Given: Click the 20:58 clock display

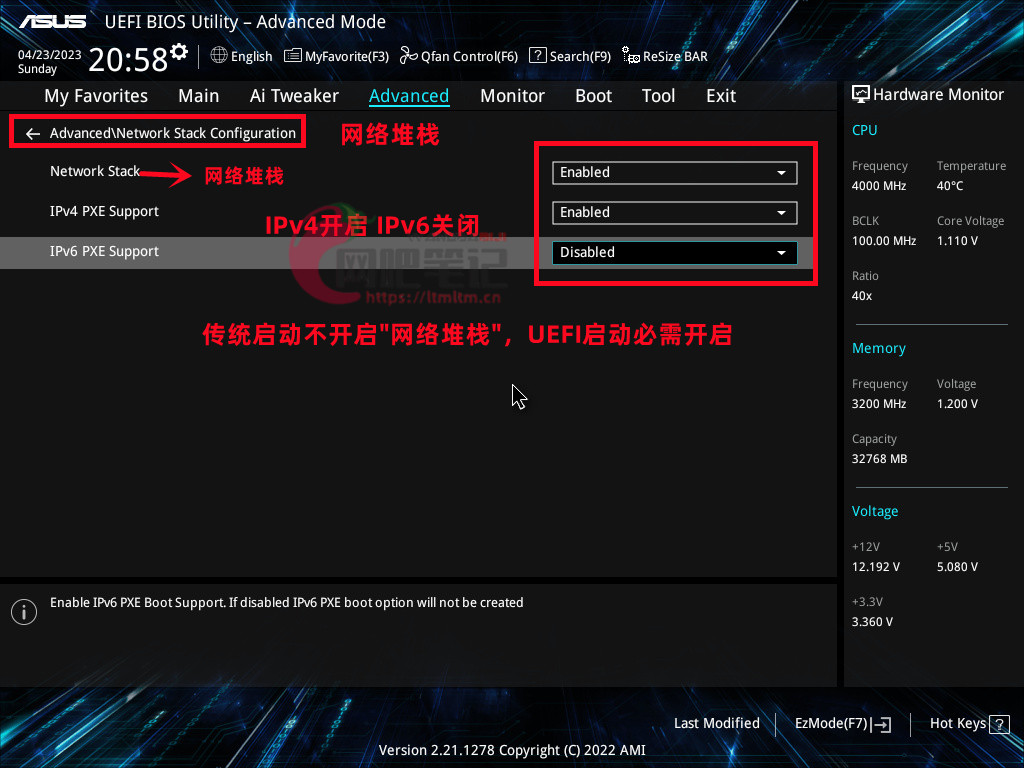Looking at the screenshot, I should pyautogui.click(x=128, y=60).
